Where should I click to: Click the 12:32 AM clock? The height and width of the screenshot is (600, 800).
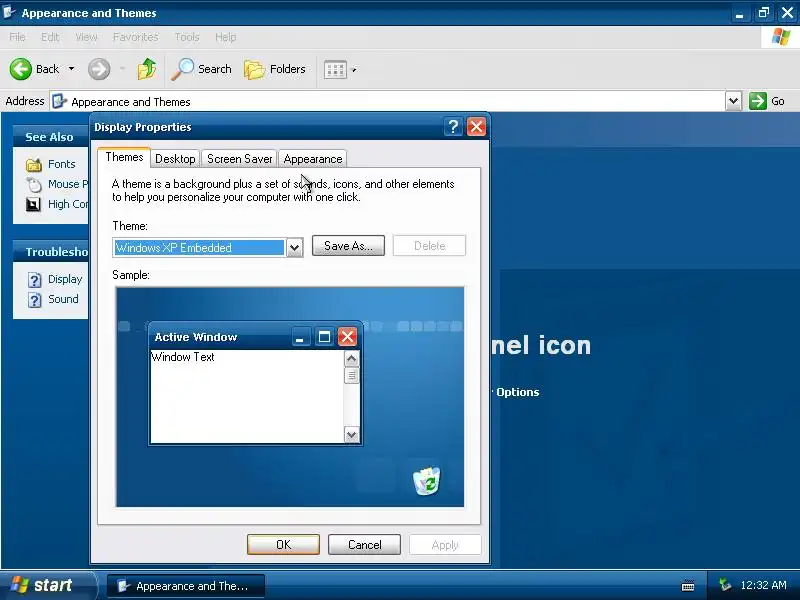click(763, 585)
